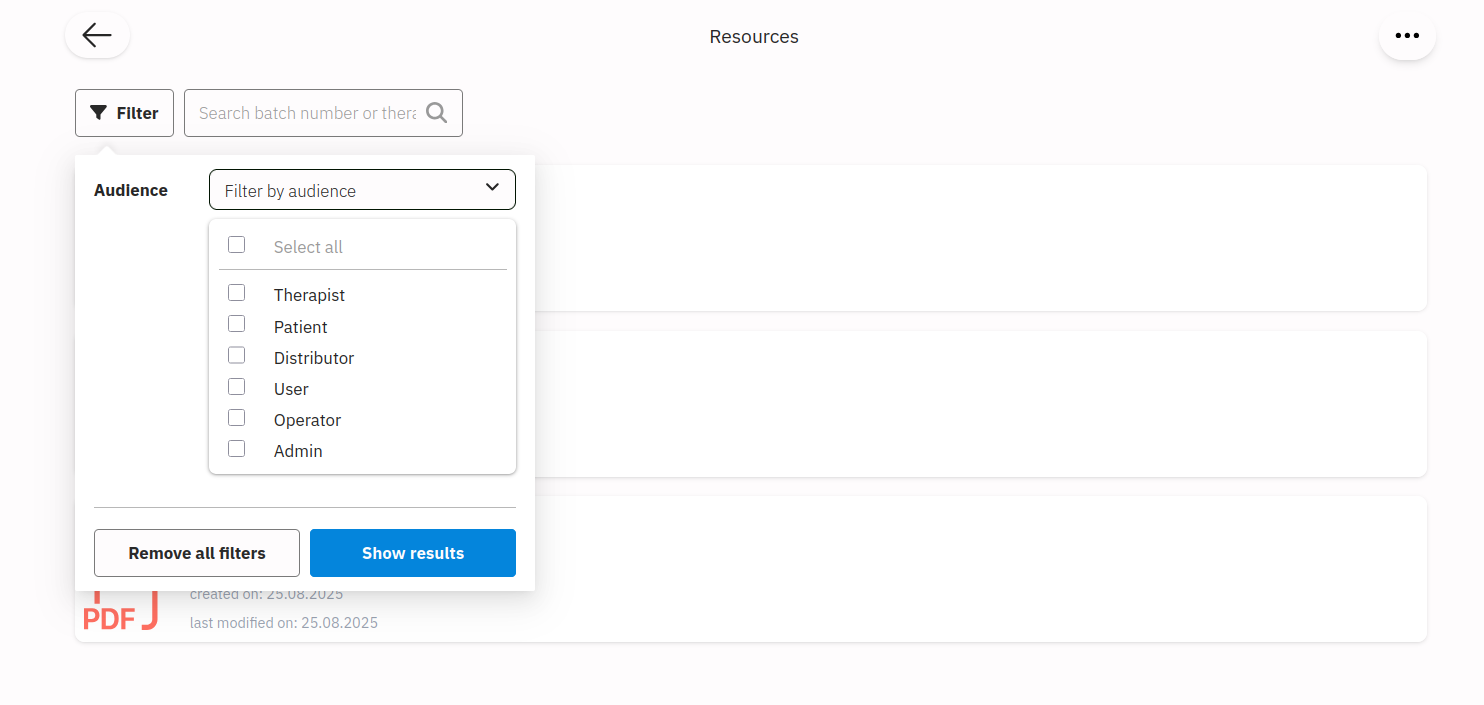Screen dimensions: 1484x705
Task: Open the PDF file icon
Action: coord(119,613)
